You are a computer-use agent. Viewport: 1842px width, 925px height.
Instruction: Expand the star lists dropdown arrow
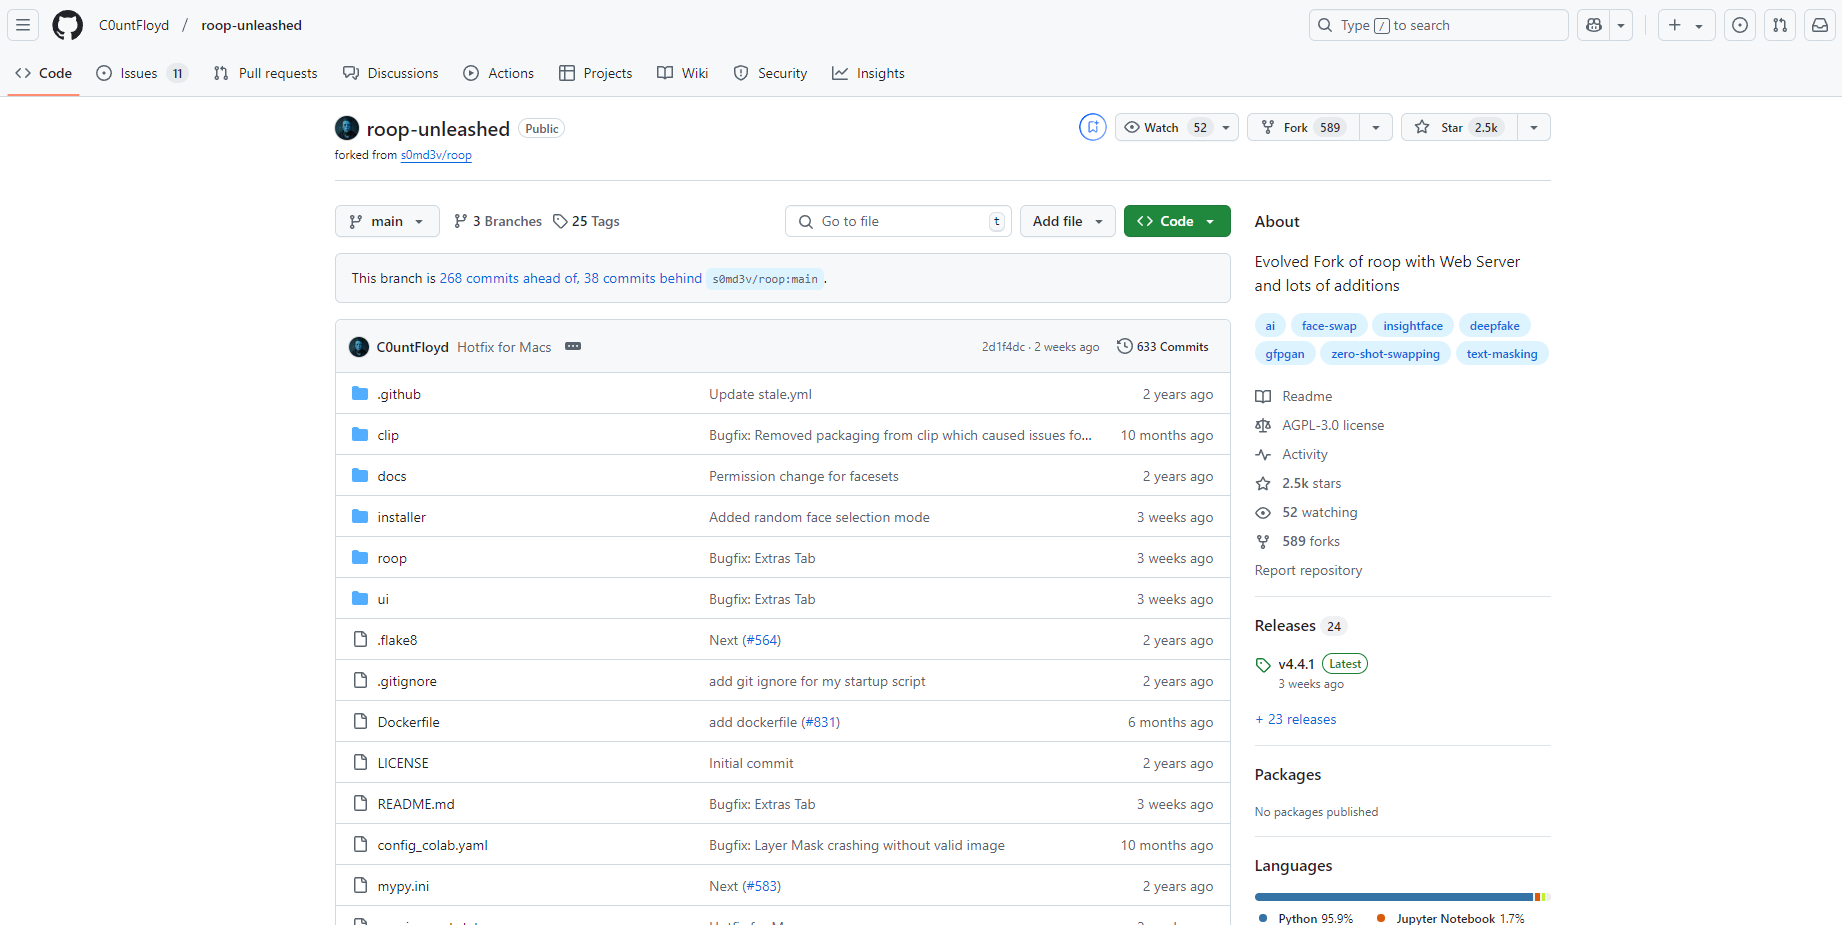pos(1534,127)
